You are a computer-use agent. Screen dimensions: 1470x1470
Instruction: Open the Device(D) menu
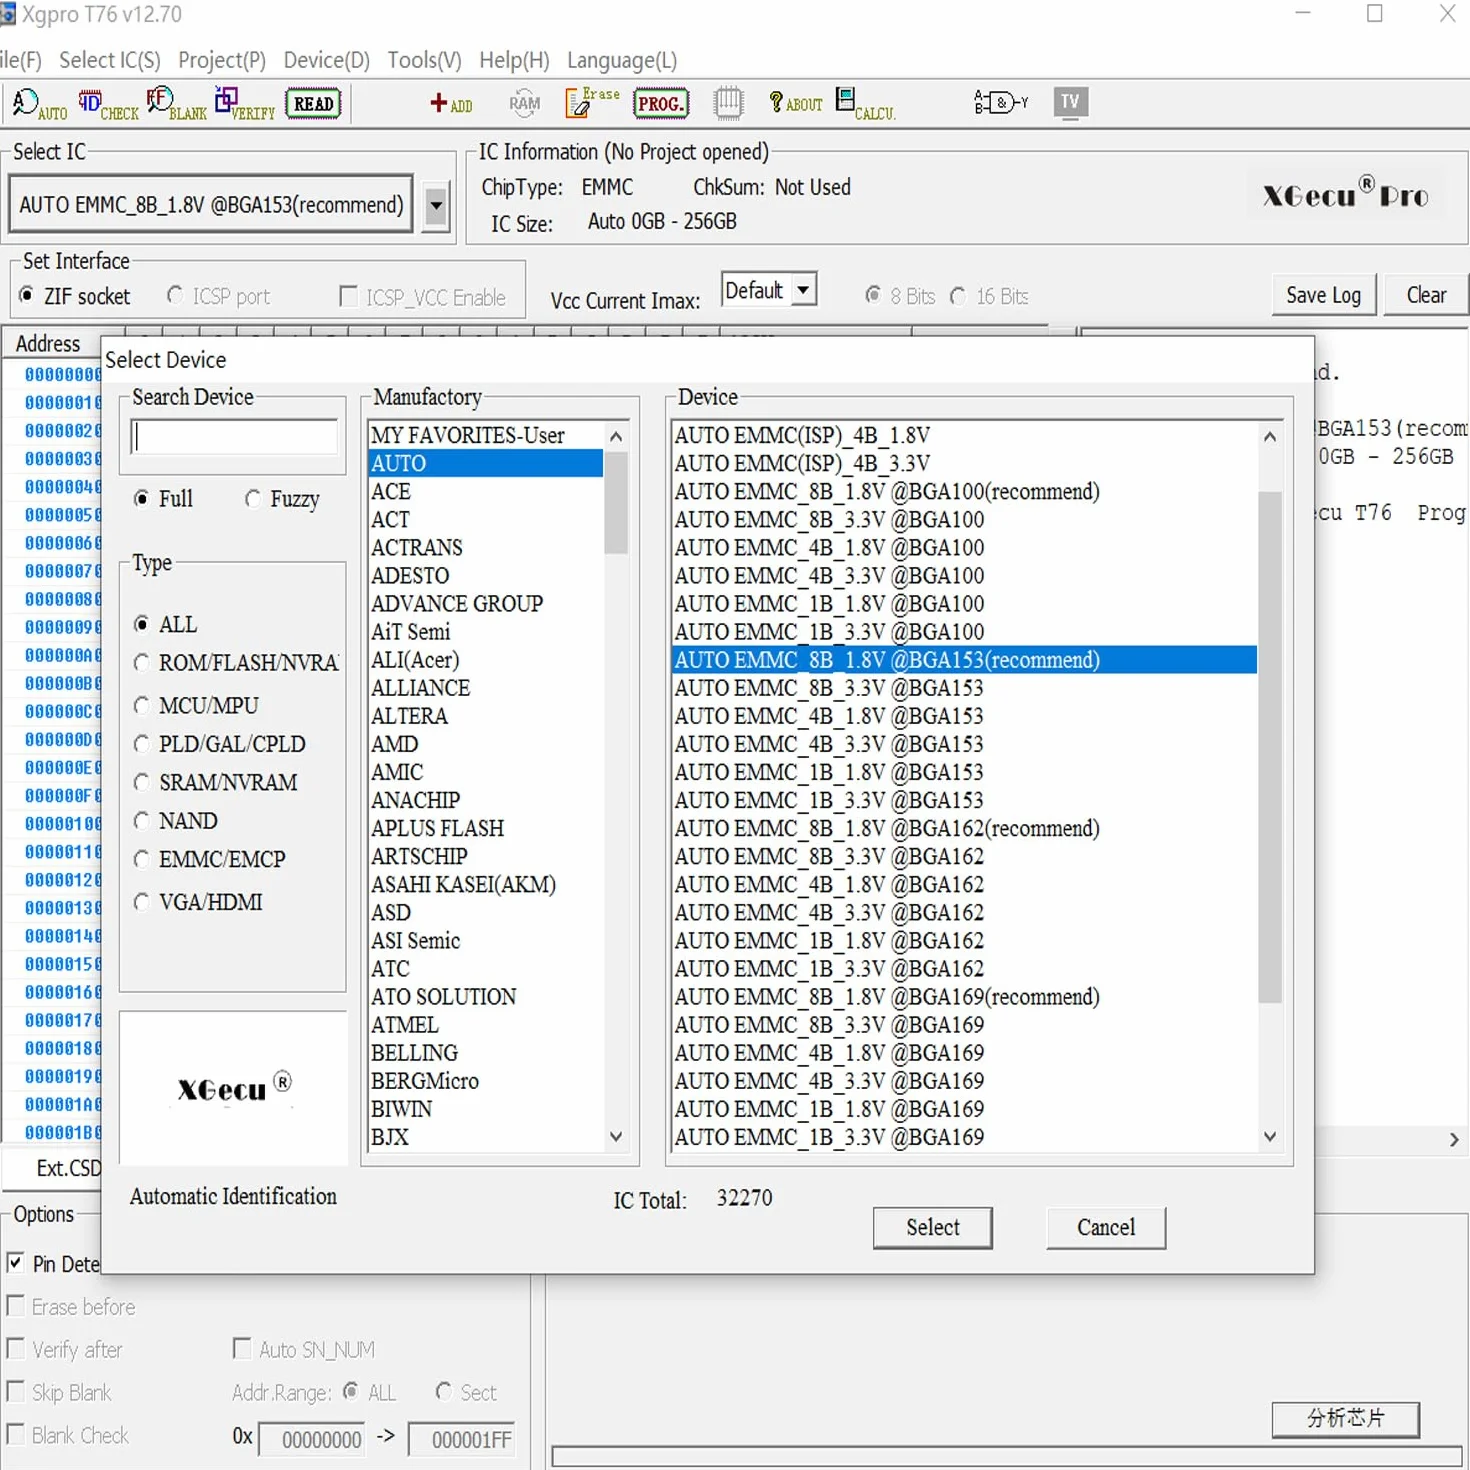(327, 60)
